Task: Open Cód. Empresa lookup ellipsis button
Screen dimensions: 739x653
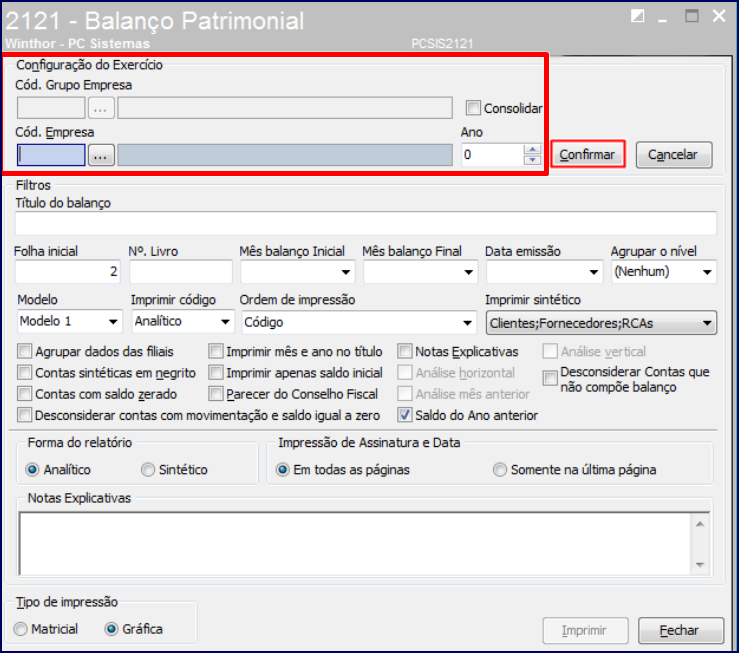Action: 101,155
